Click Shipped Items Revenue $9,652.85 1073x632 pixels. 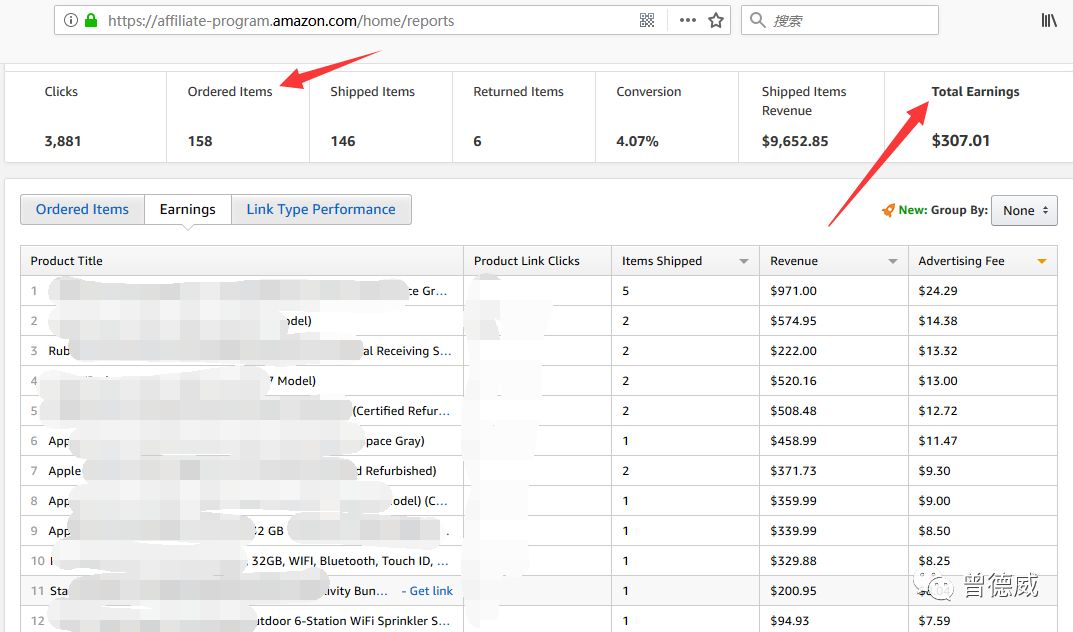pyautogui.click(x=794, y=141)
